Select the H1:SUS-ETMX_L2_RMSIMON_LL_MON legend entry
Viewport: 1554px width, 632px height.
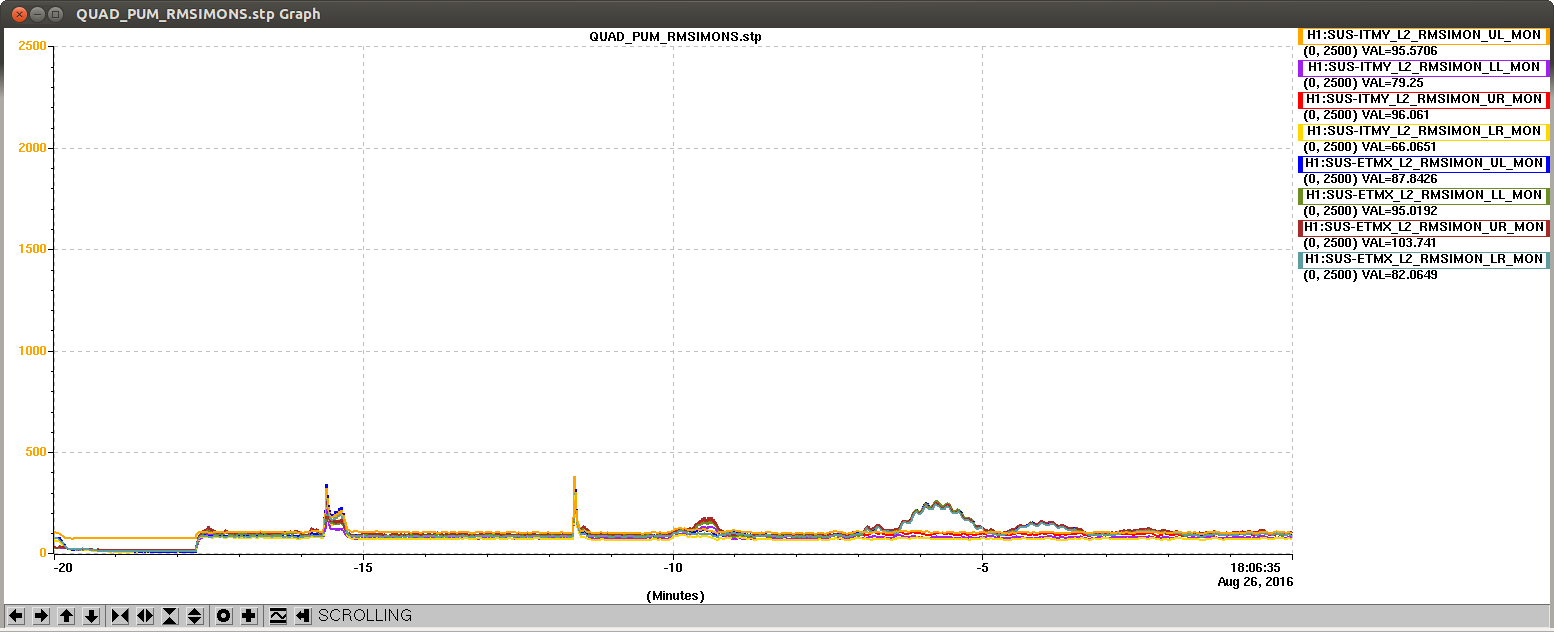pos(1423,195)
